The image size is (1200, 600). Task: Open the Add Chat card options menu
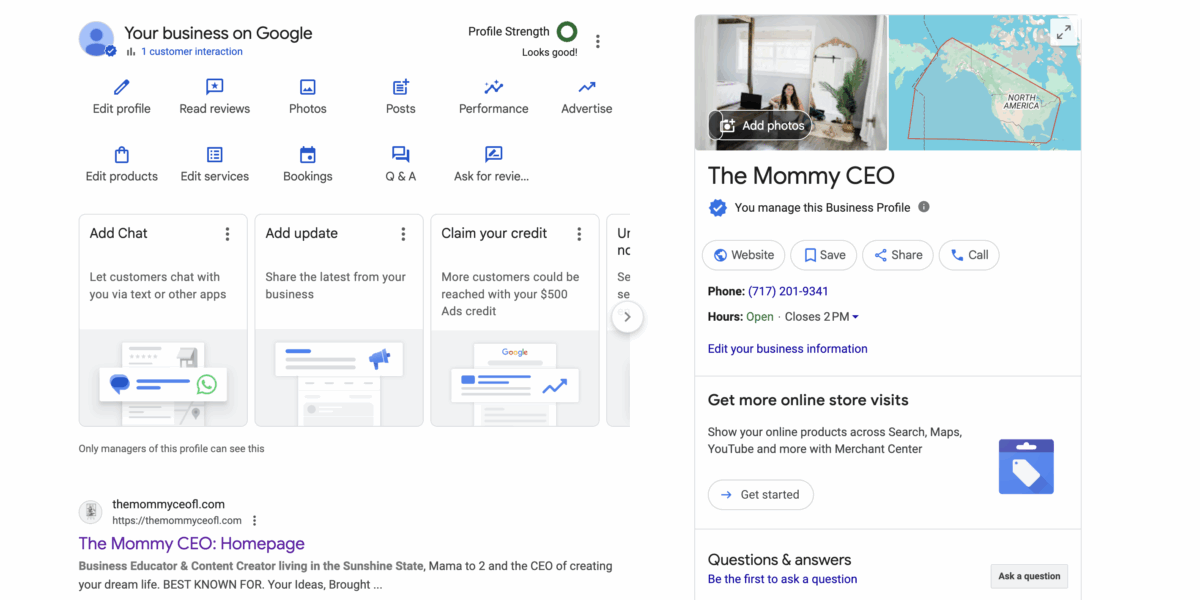227,234
